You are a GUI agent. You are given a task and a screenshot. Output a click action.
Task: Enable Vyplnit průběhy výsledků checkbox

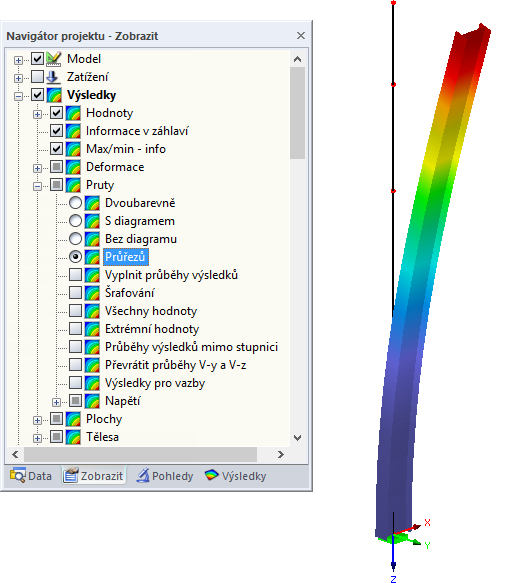pyautogui.click(x=75, y=275)
